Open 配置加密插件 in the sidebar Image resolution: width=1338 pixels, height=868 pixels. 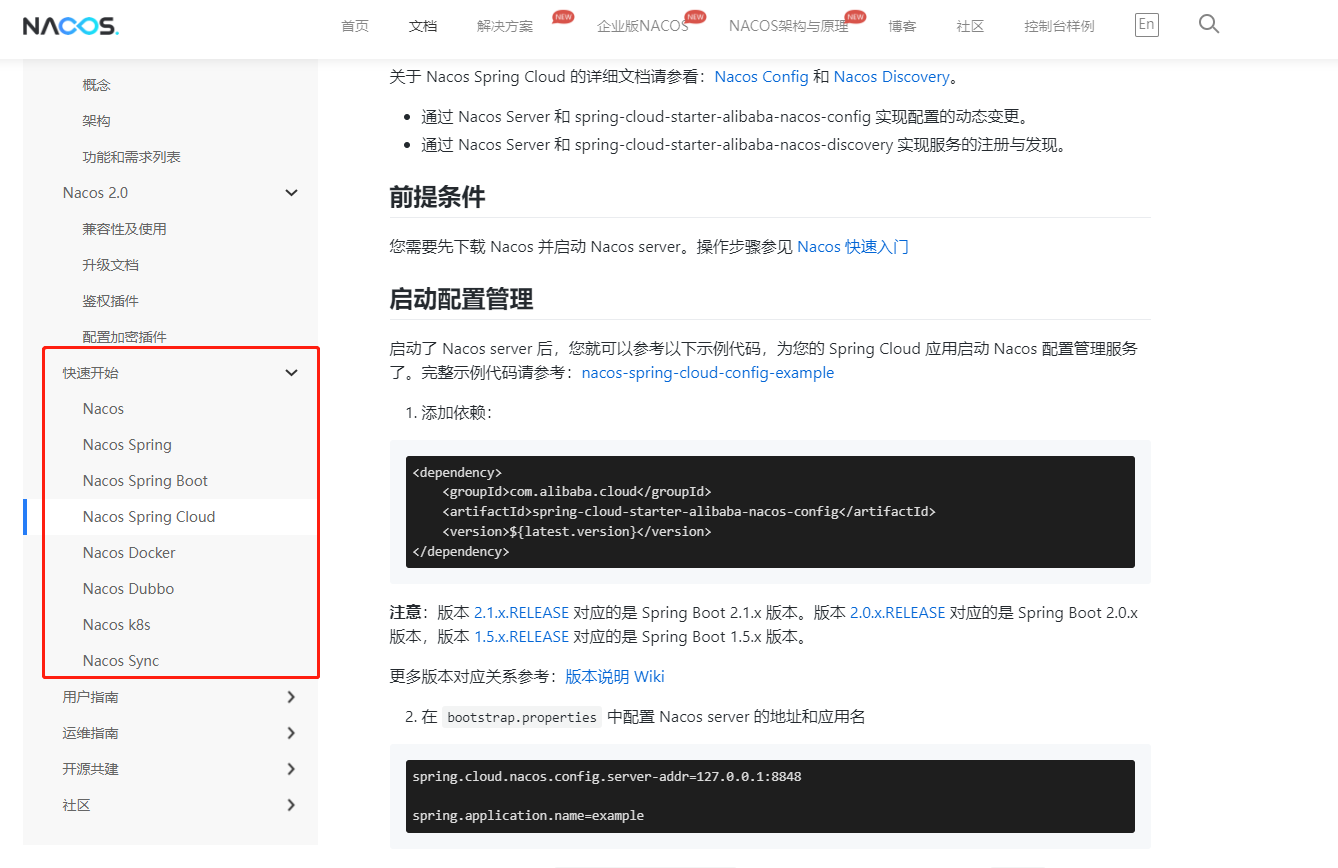(125, 337)
